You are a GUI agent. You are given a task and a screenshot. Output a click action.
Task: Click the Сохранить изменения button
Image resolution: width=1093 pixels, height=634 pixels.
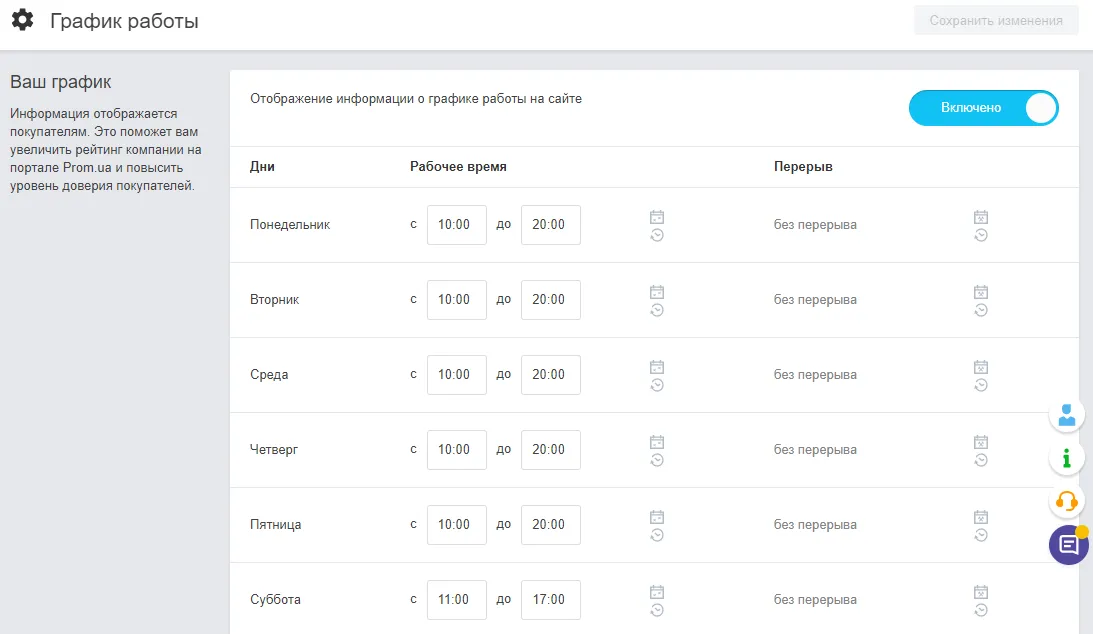(x=996, y=21)
